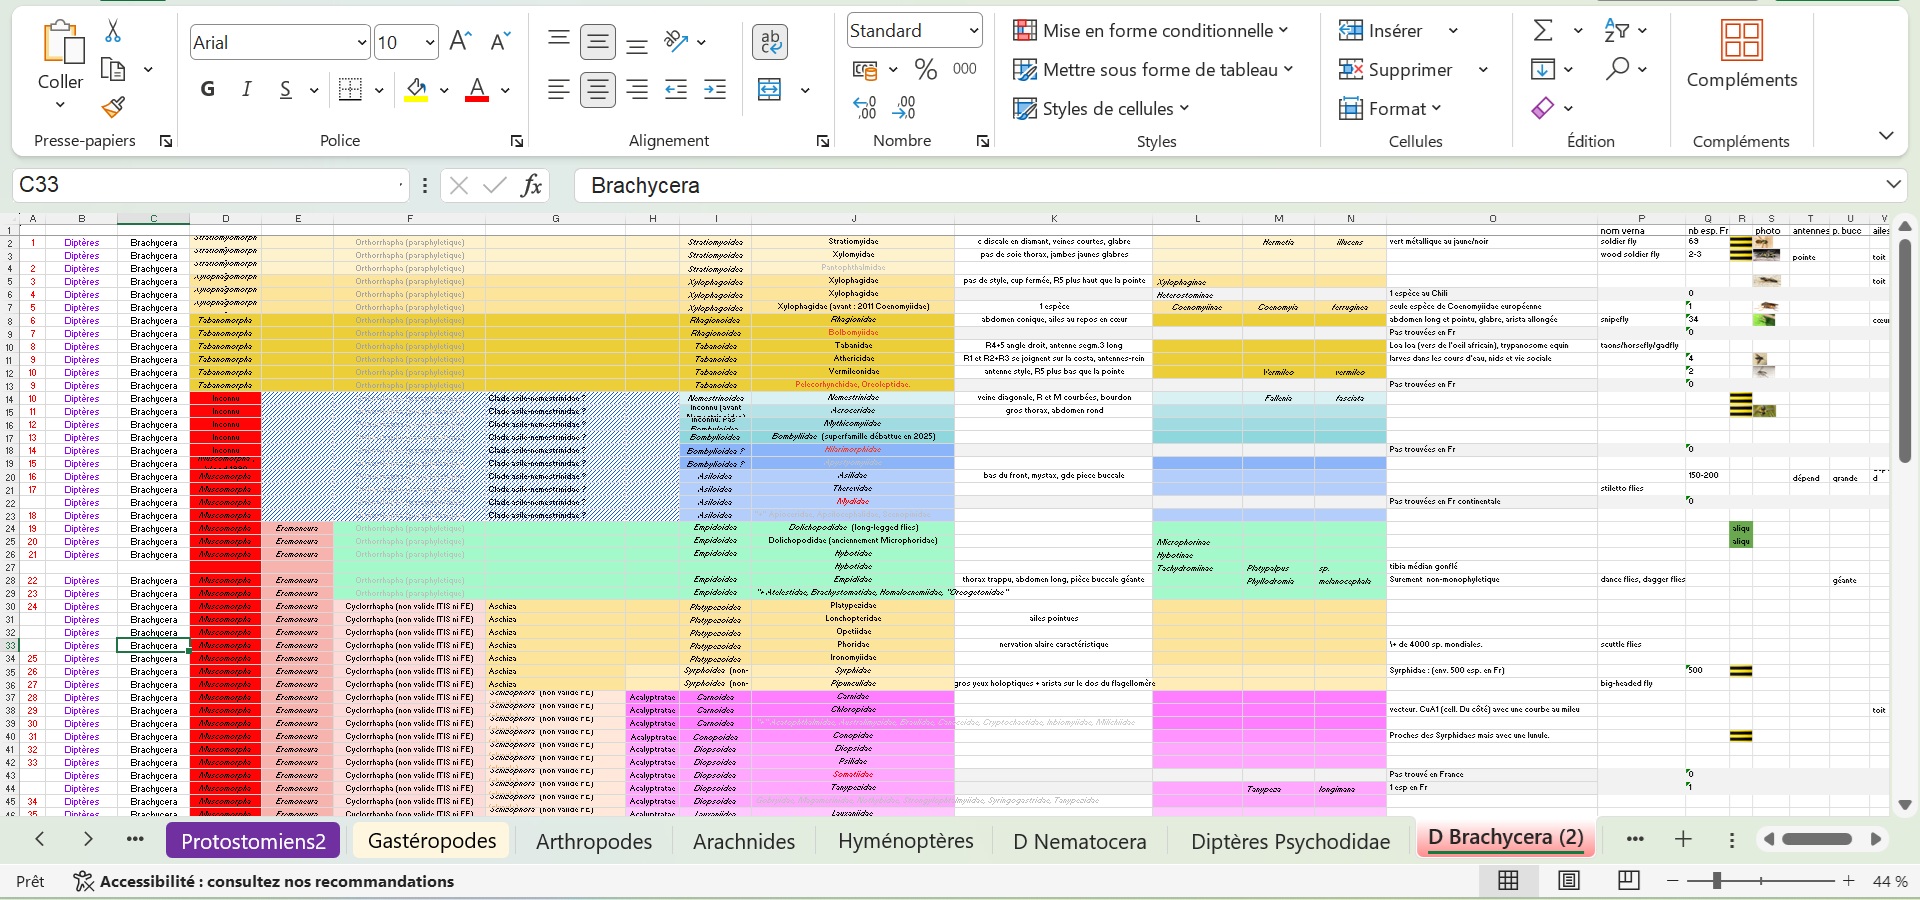Toggle bold formatting G button
Image resolution: width=1920 pixels, height=900 pixels.
click(208, 89)
